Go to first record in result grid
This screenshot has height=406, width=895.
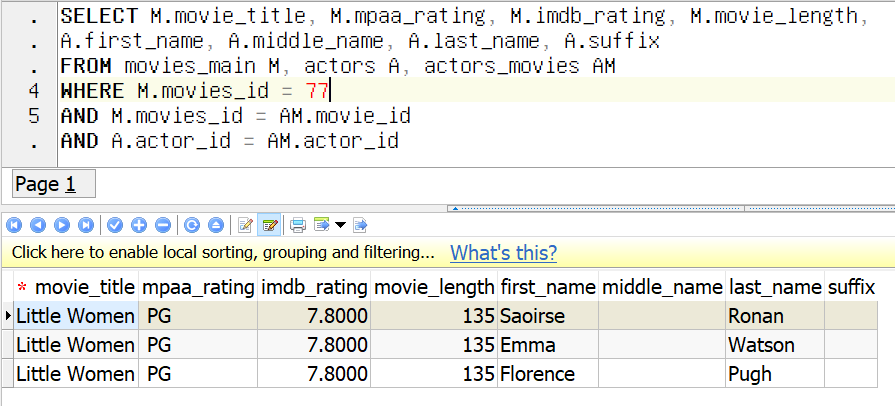[x=14, y=226]
